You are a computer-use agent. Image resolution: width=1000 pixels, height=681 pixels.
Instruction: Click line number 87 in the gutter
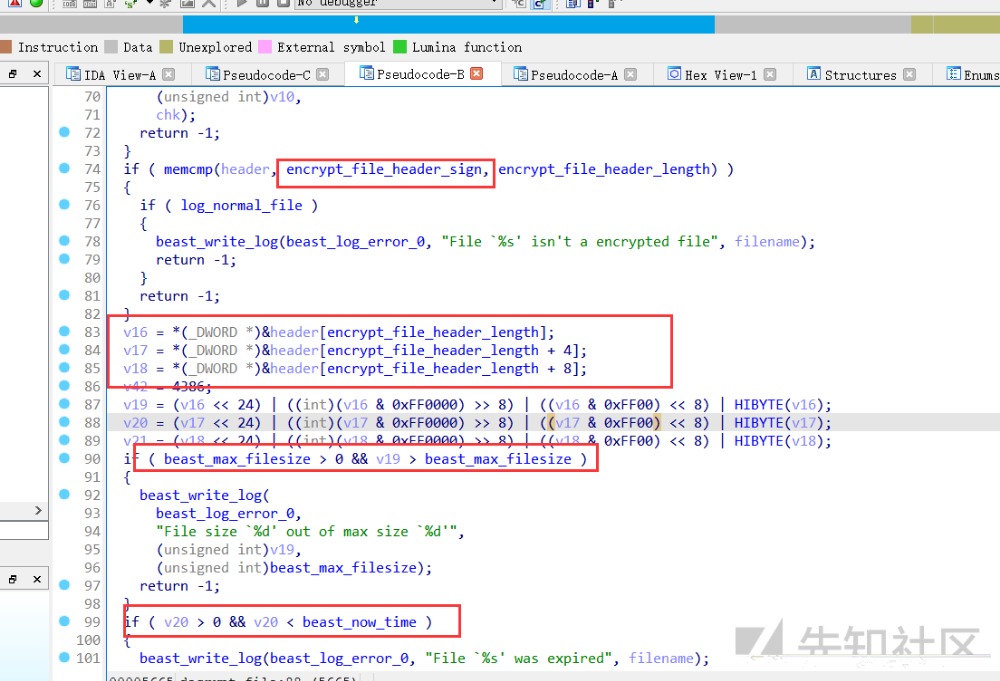92,405
